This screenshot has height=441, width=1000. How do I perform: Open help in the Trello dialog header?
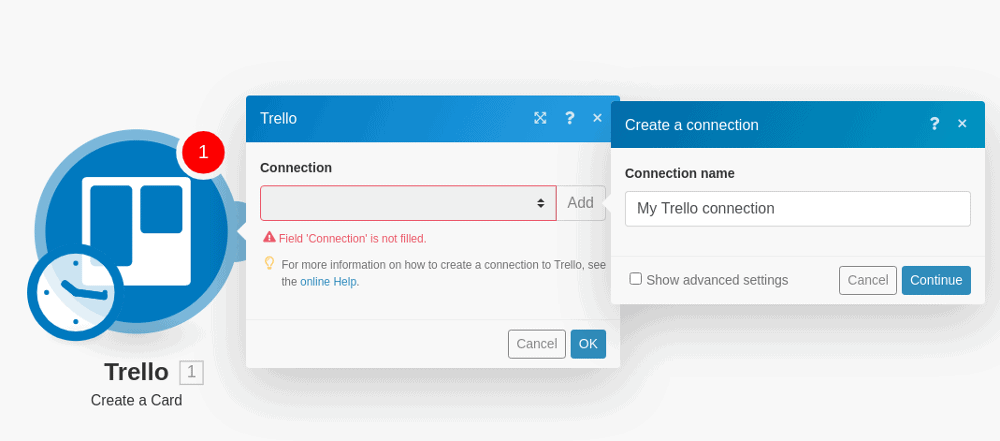[570, 118]
